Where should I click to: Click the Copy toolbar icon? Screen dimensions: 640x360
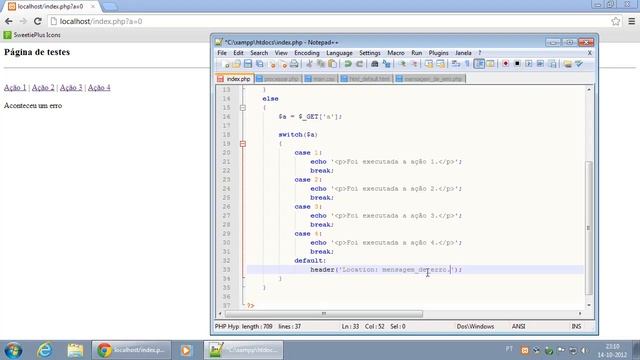320,64
